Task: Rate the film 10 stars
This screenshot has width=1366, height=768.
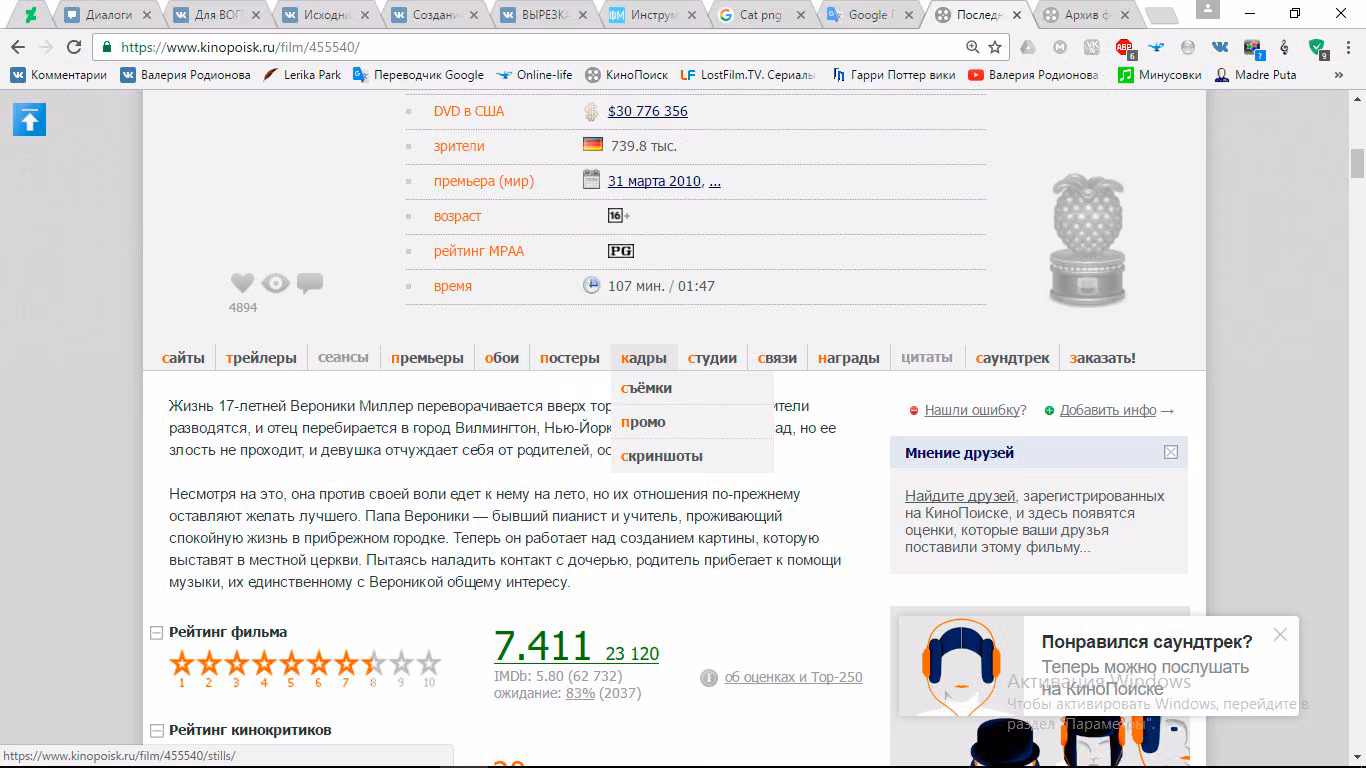Action: coord(429,663)
